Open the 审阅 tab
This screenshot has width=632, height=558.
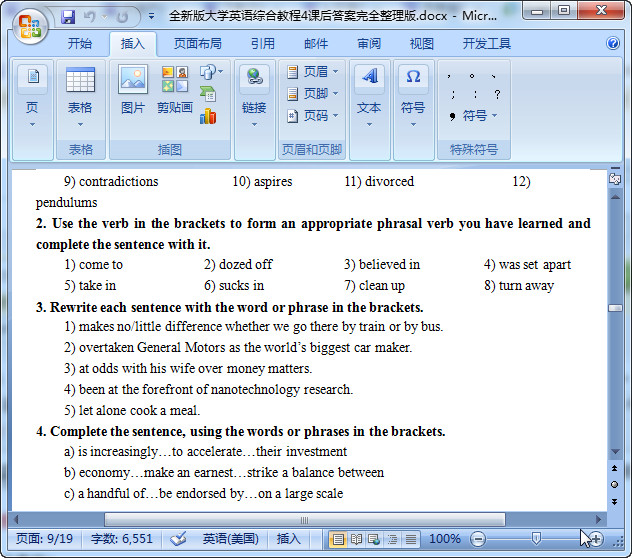click(369, 43)
